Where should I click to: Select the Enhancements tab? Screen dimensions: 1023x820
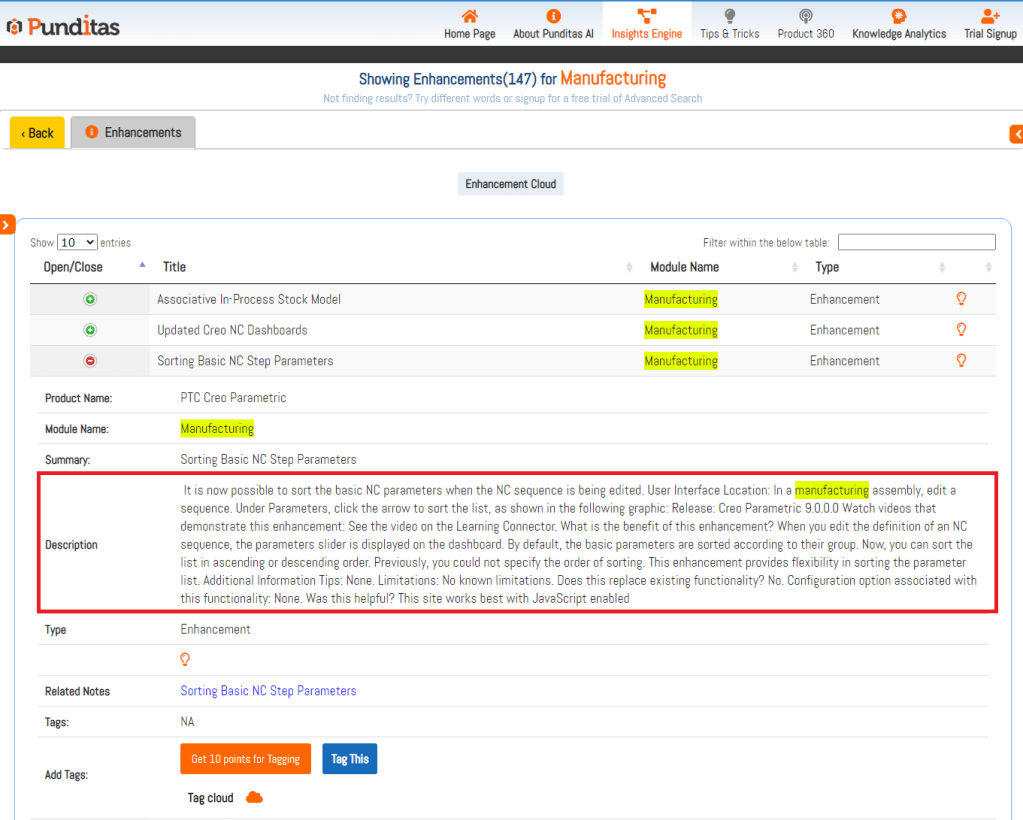click(x=133, y=132)
